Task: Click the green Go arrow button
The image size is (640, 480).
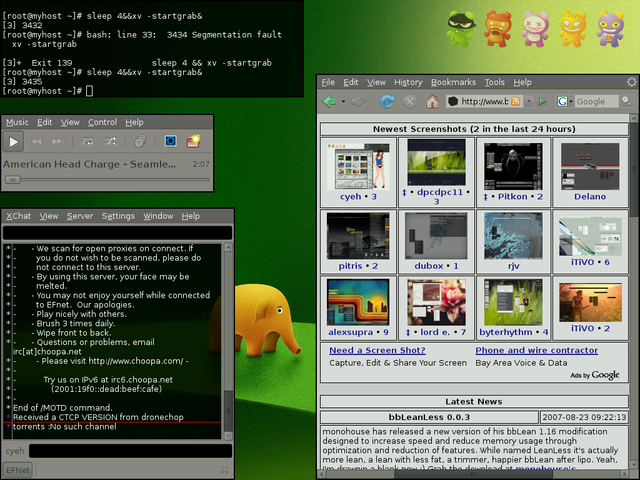Action: pos(542,101)
